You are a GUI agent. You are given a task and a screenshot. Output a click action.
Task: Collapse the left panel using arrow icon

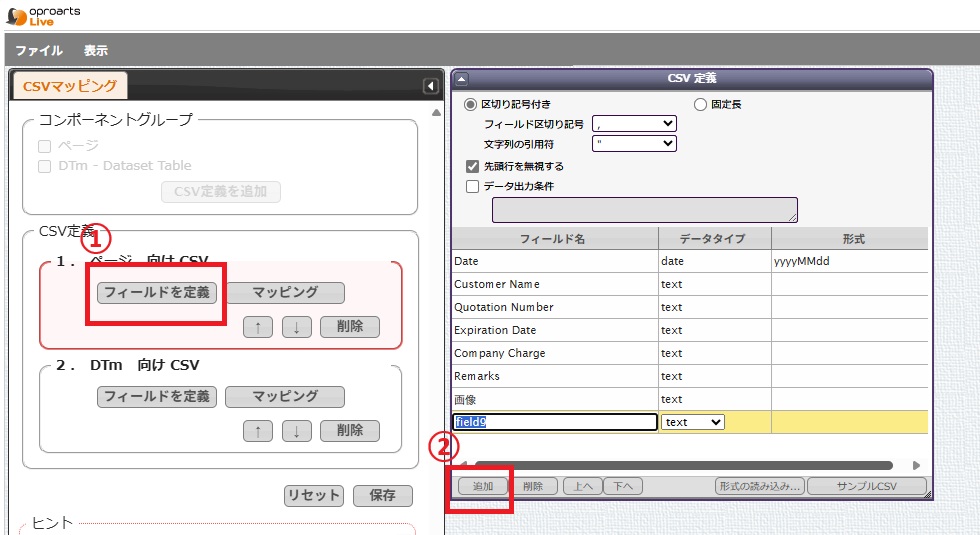[x=430, y=87]
